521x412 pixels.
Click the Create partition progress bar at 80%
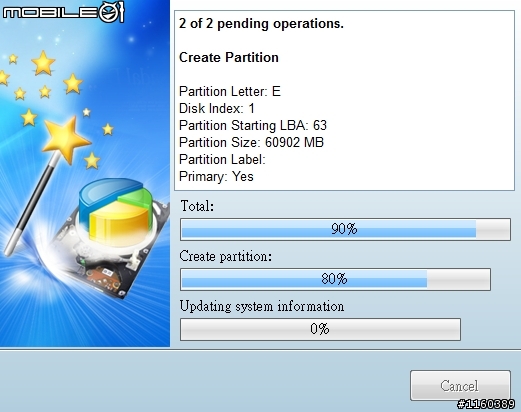click(335, 279)
